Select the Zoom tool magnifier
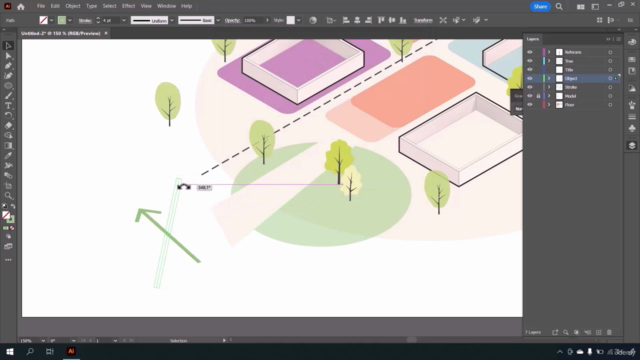The width and height of the screenshot is (640, 360). click(8, 196)
